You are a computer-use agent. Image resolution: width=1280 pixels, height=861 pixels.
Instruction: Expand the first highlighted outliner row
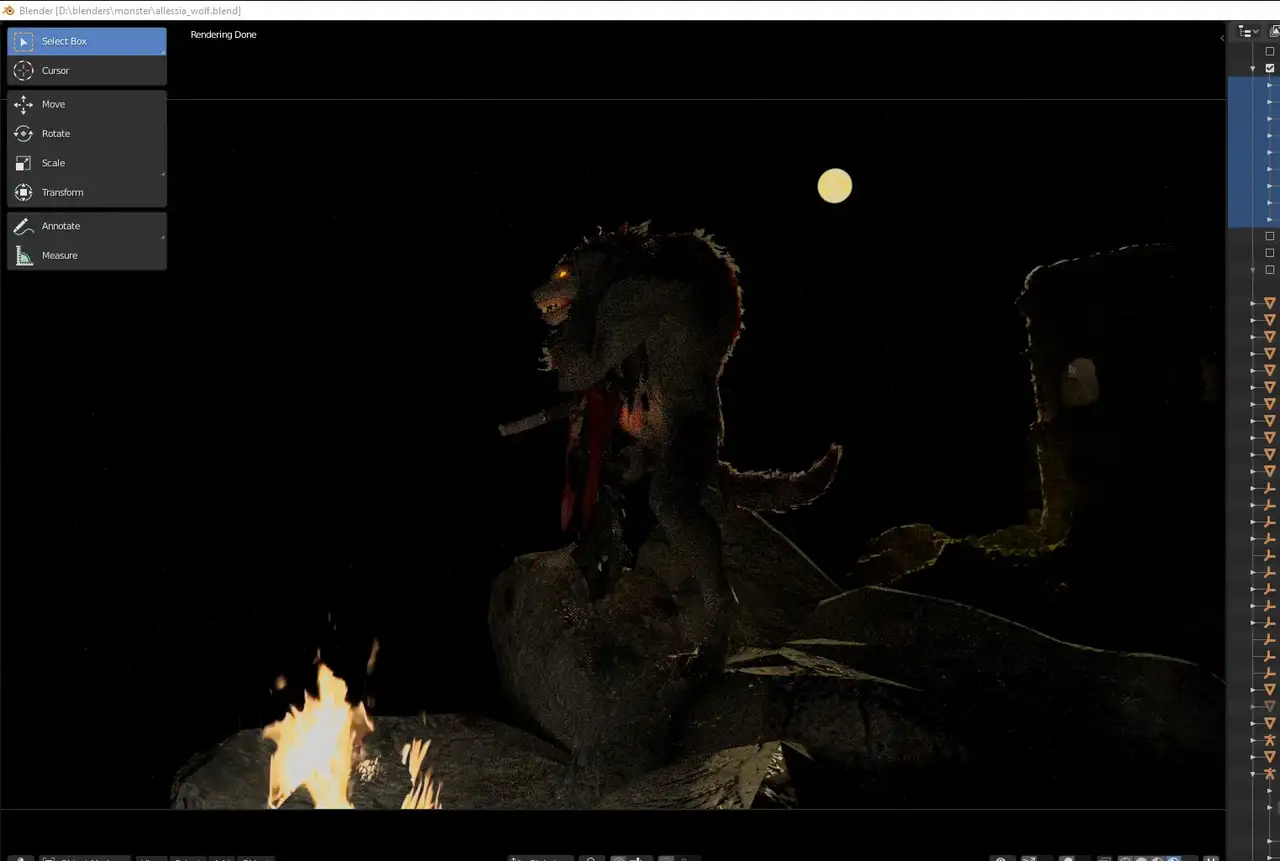click(x=1269, y=85)
